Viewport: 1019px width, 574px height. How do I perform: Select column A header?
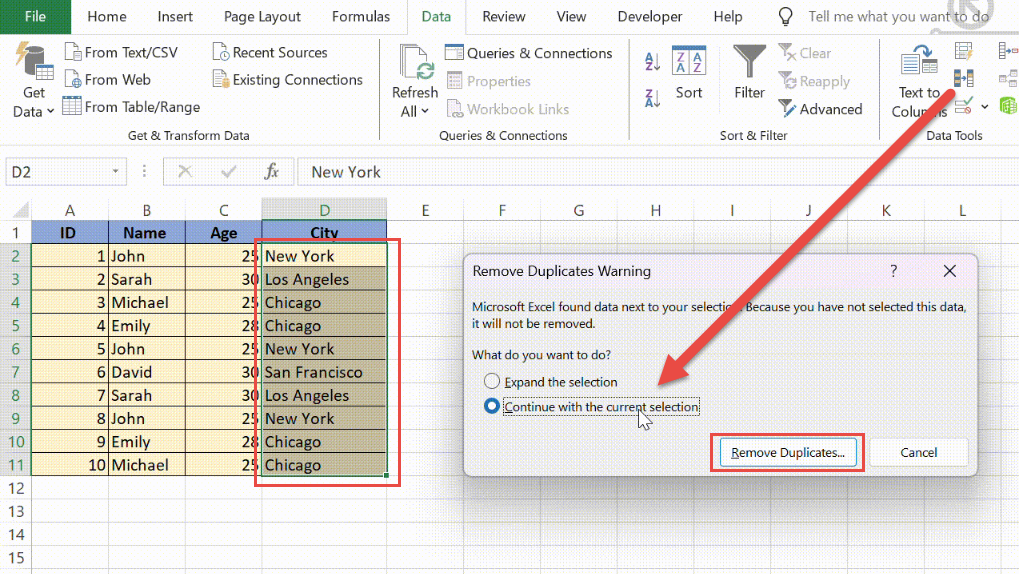pyautogui.click(x=70, y=210)
